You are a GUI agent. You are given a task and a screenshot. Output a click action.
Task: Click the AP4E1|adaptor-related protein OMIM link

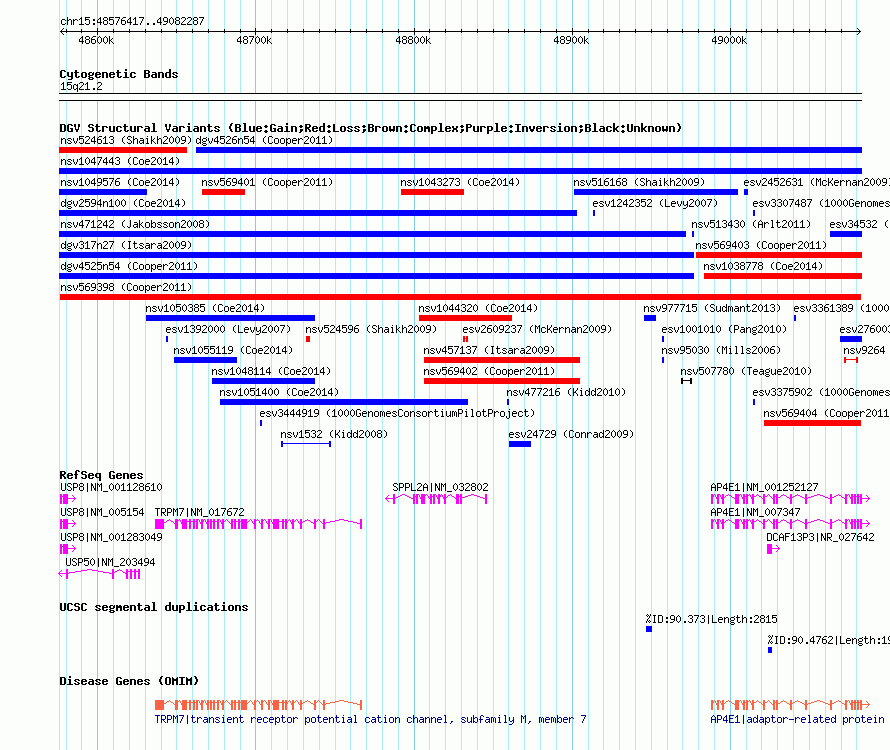(797, 719)
